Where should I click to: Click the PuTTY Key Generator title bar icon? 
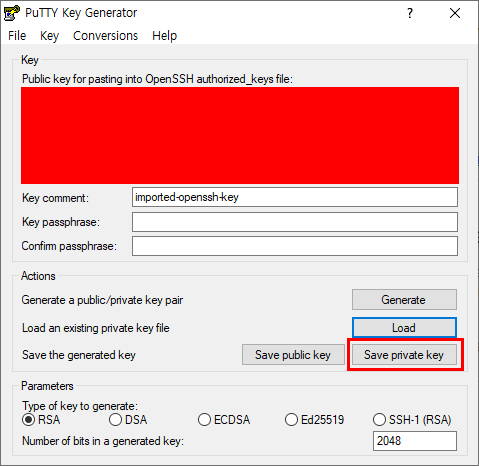(11, 13)
